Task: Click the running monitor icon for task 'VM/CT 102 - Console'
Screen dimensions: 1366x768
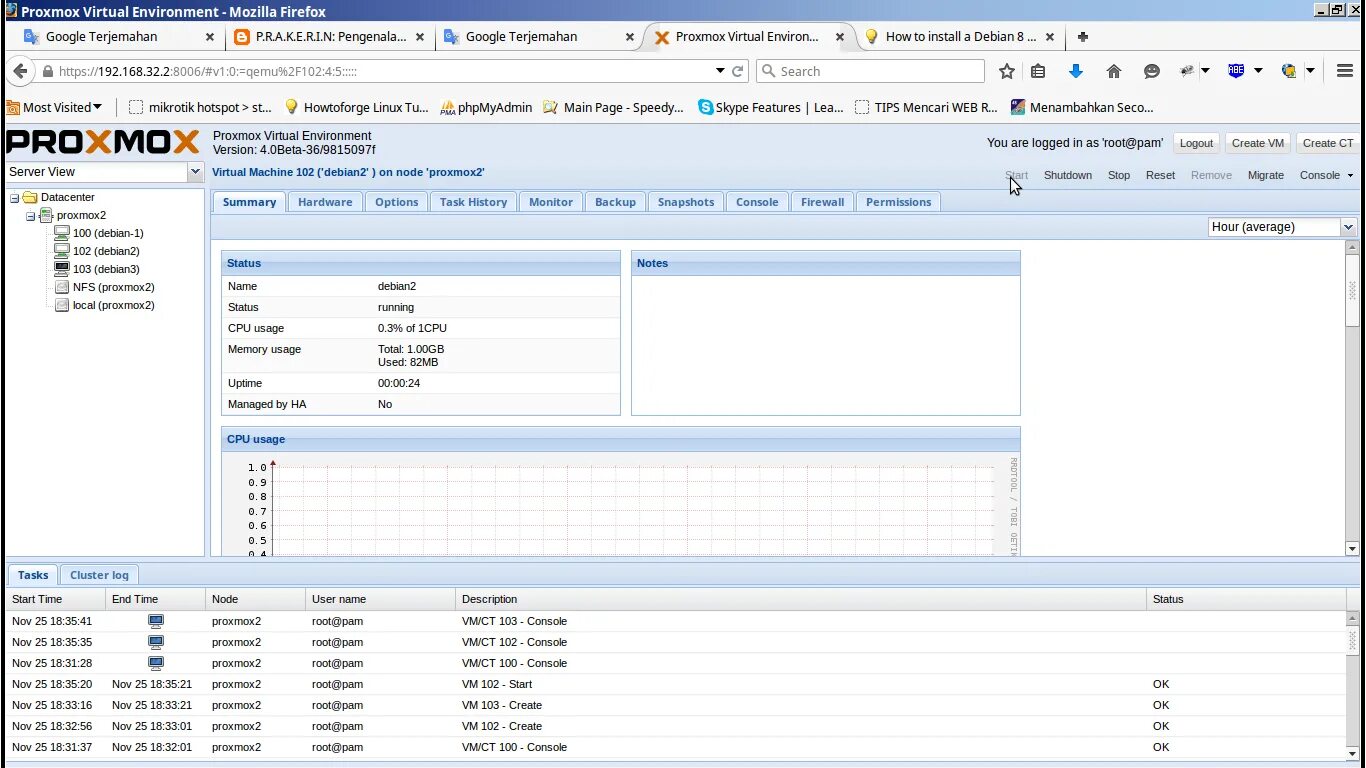Action: pyautogui.click(x=155, y=642)
